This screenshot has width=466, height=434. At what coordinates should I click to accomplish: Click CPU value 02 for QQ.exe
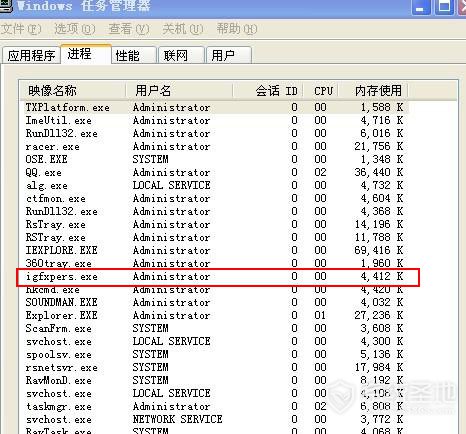click(320, 172)
